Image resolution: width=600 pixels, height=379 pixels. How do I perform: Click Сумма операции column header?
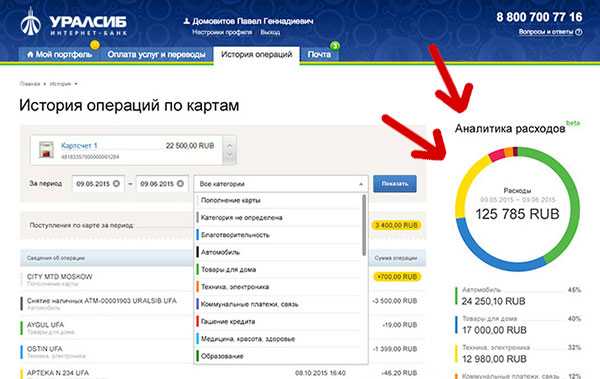396,258
